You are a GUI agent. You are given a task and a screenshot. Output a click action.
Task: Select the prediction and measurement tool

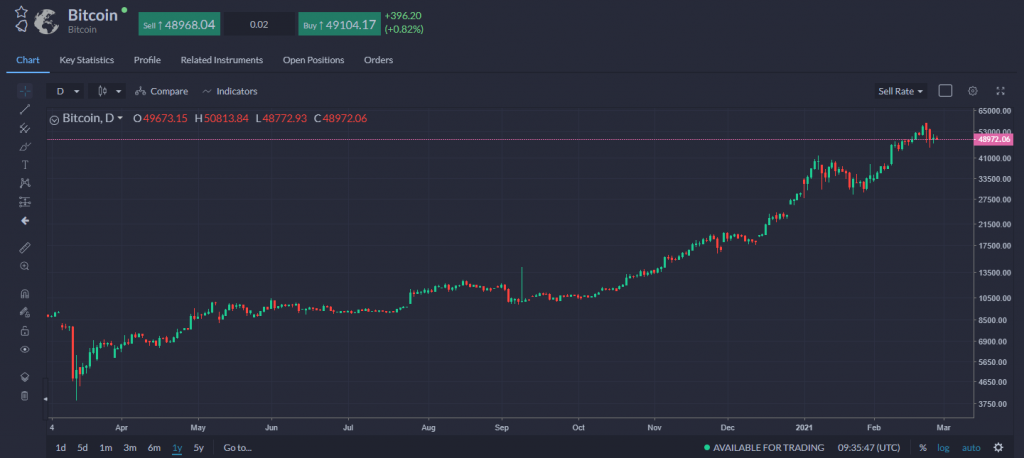[x=25, y=202]
